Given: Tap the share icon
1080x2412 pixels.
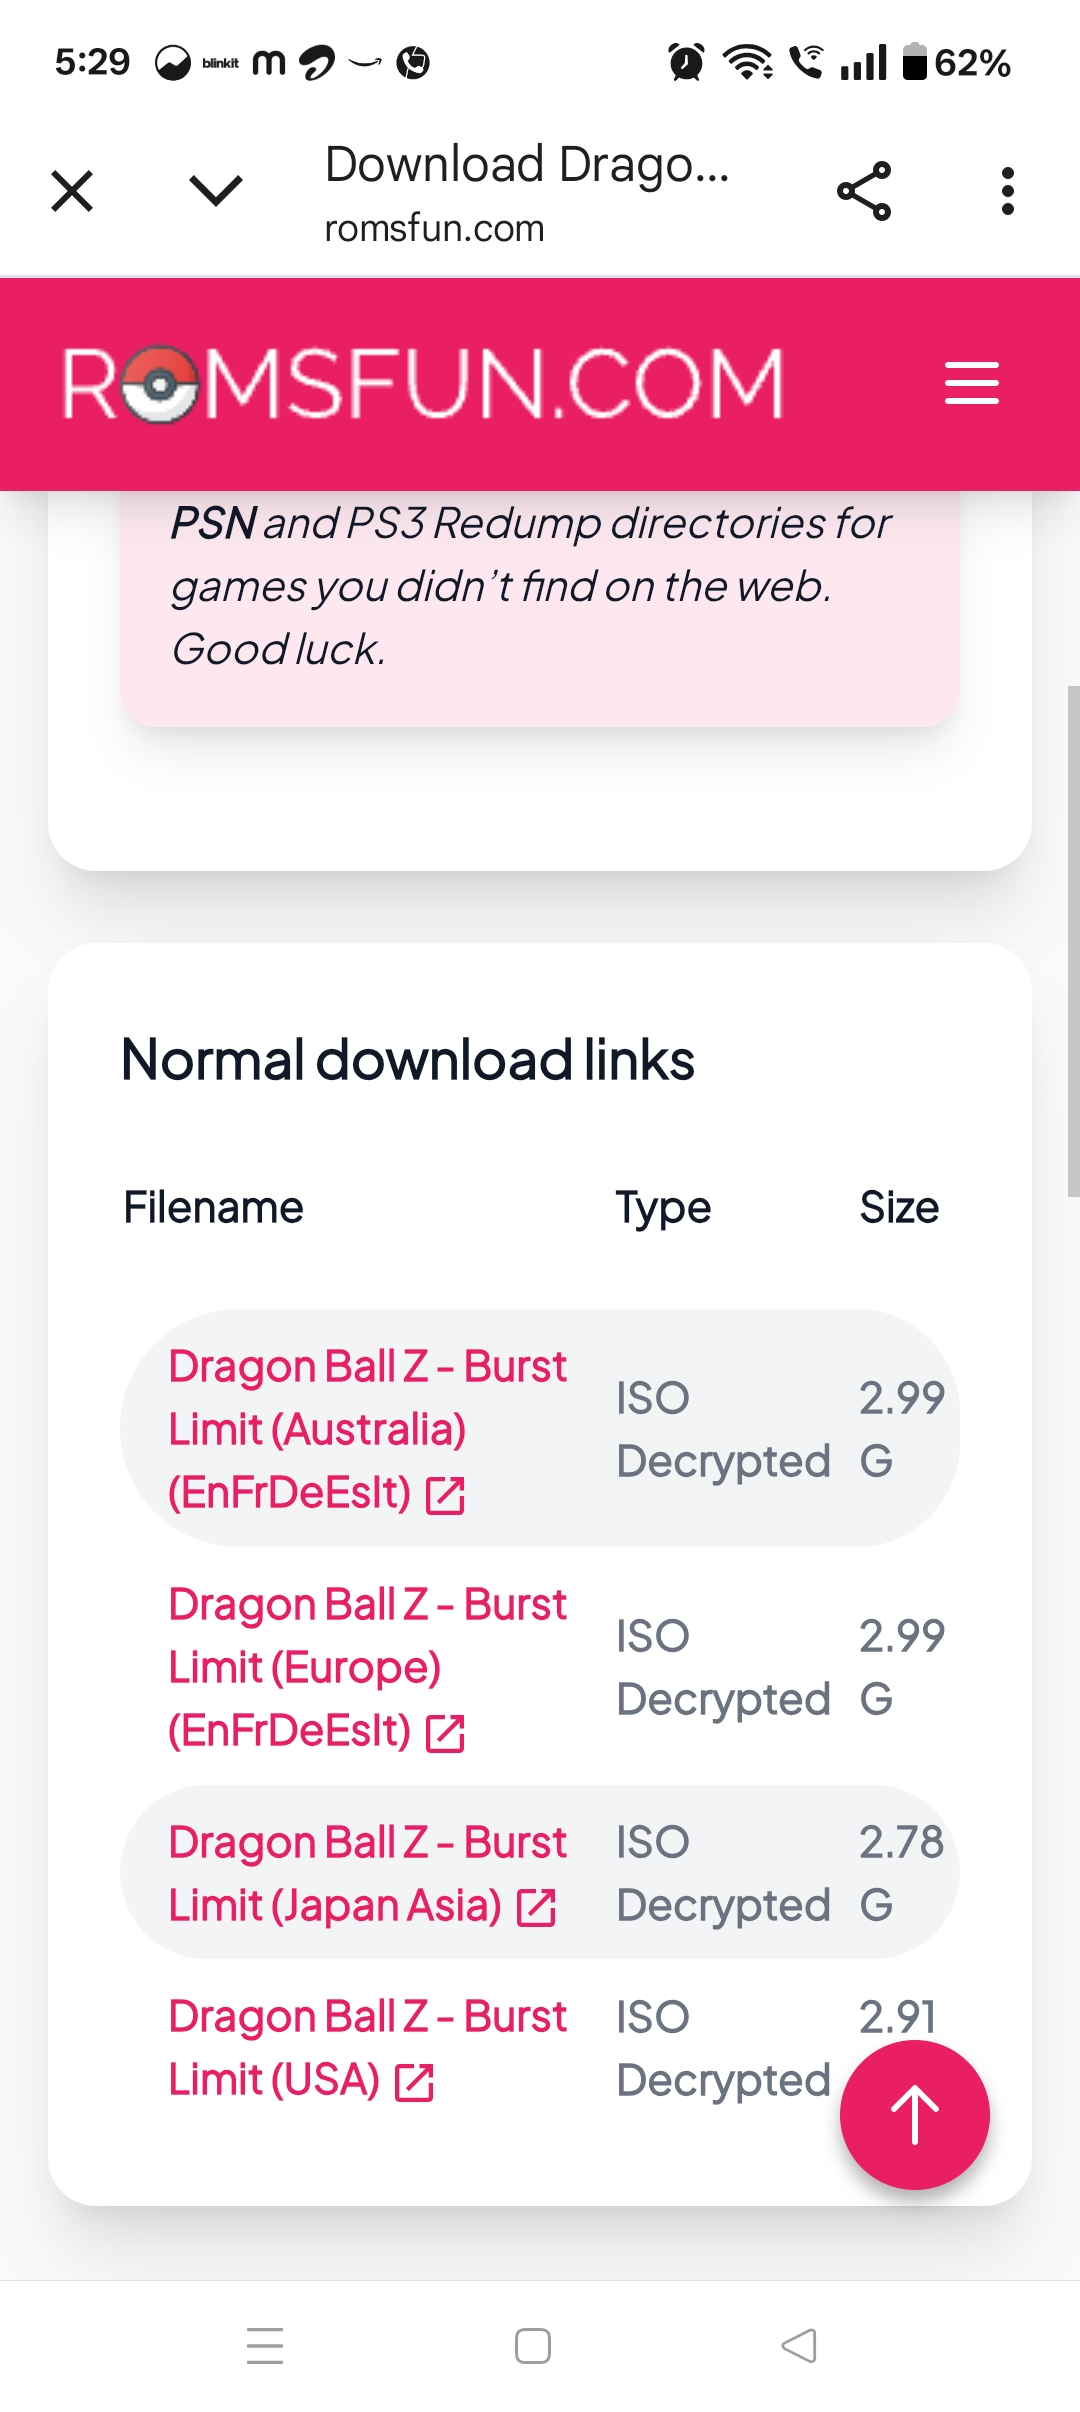Looking at the screenshot, I should click(x=864, y=190).
